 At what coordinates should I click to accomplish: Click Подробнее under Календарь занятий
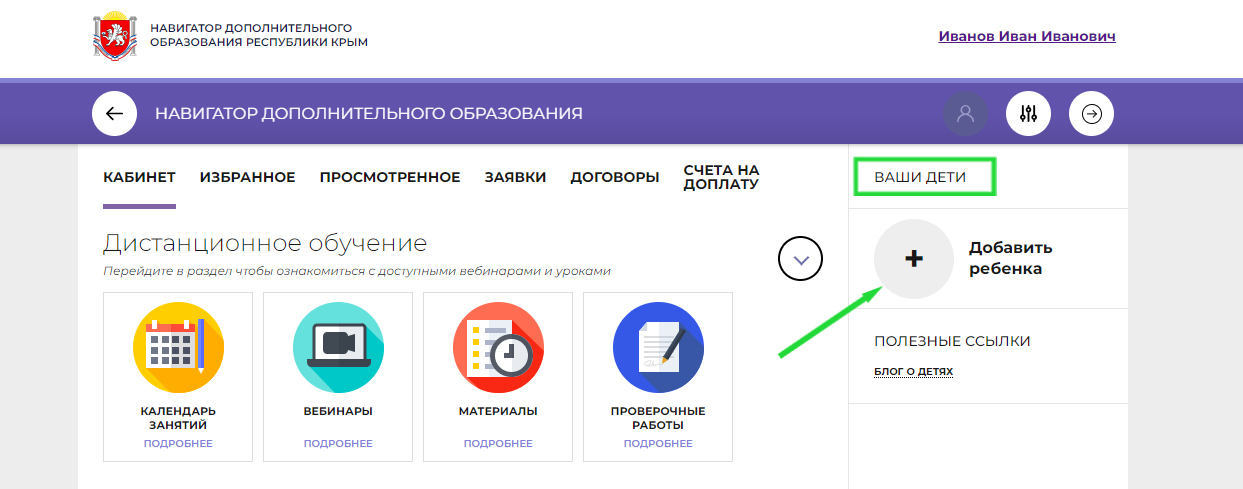178,443
